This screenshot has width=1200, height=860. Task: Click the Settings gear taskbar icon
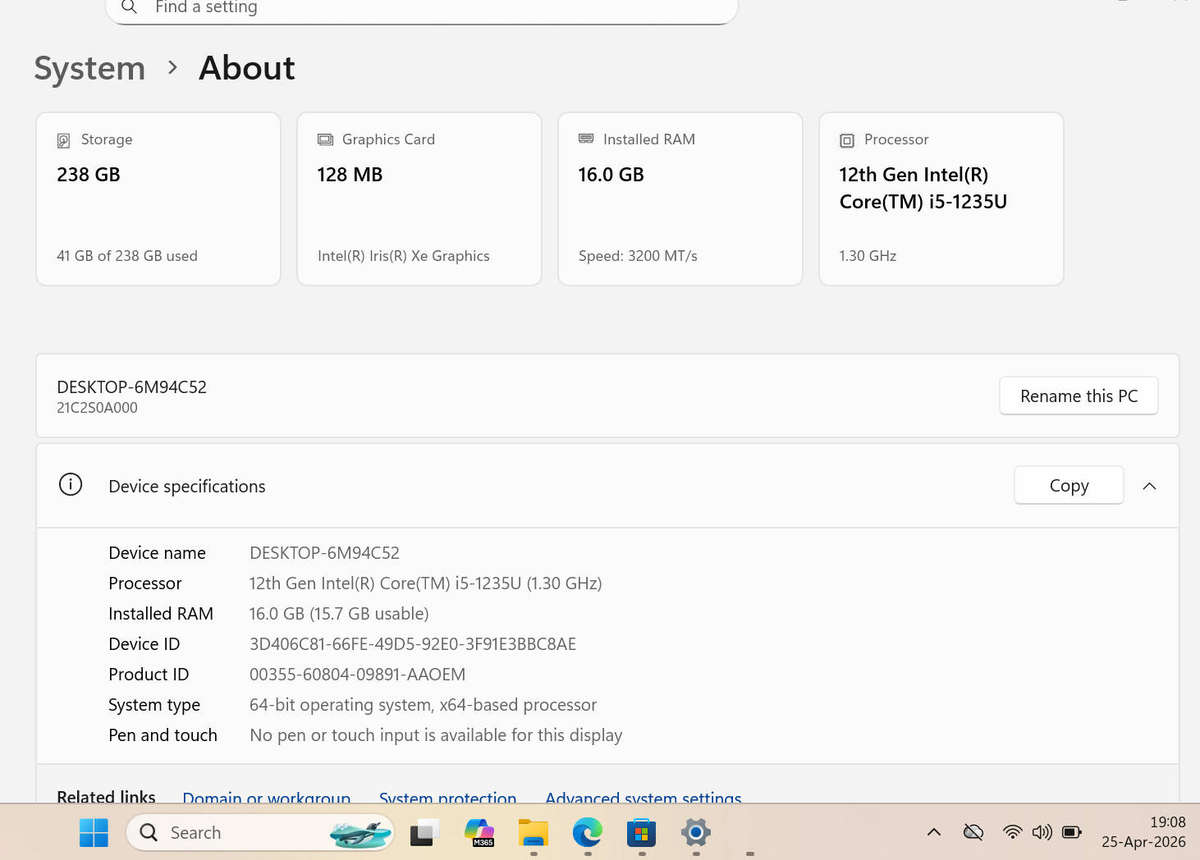click(x=695, y=832)
